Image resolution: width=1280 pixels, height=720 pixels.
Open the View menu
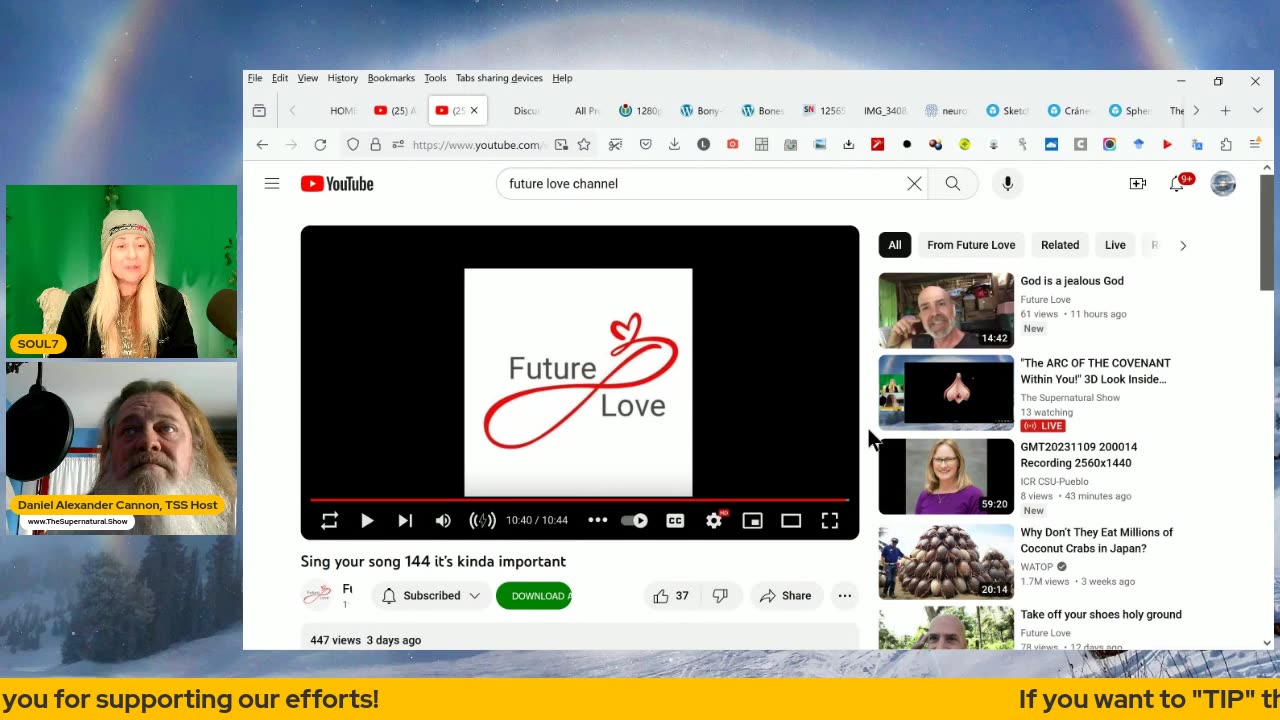[x=308, y=78]
